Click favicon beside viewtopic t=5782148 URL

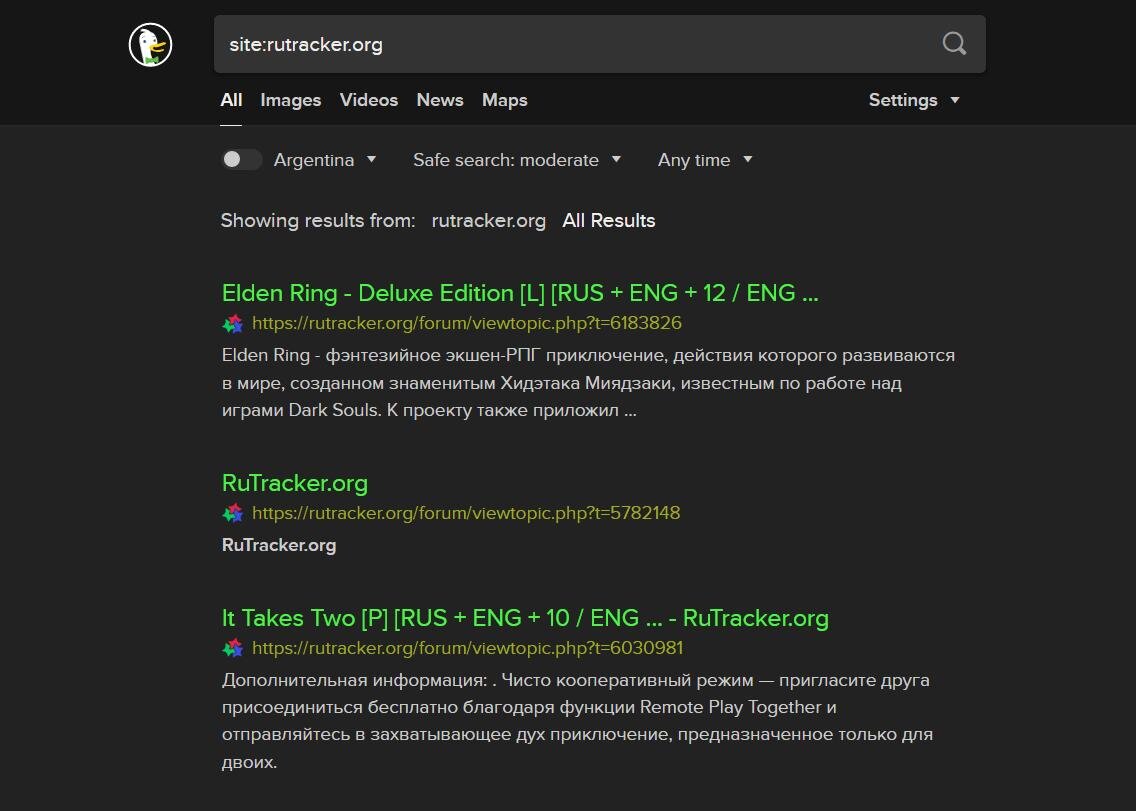pyautogui.click(x=233, y=514)
